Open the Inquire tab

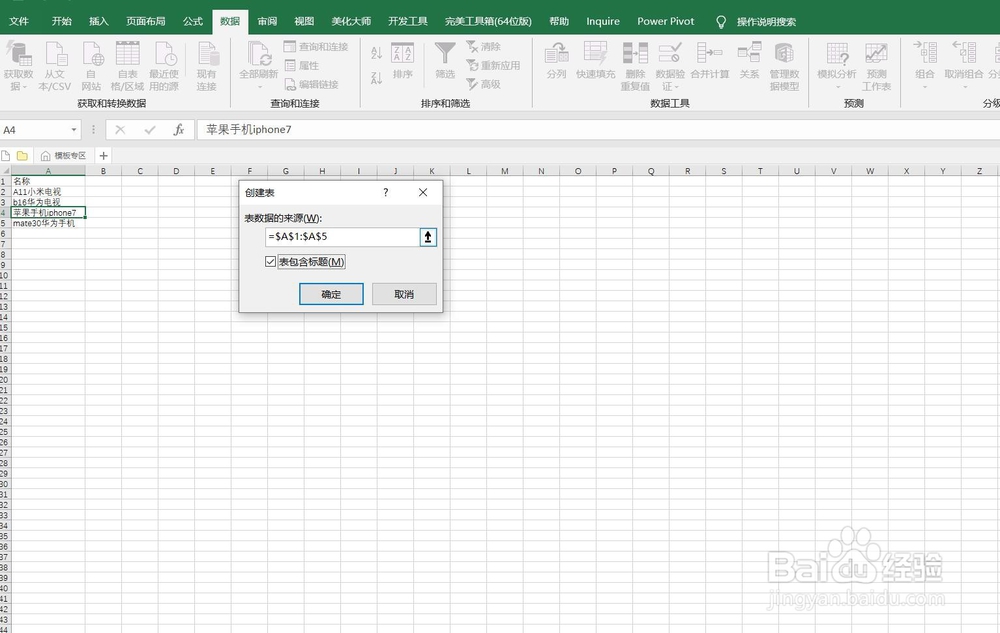(603, 21)
